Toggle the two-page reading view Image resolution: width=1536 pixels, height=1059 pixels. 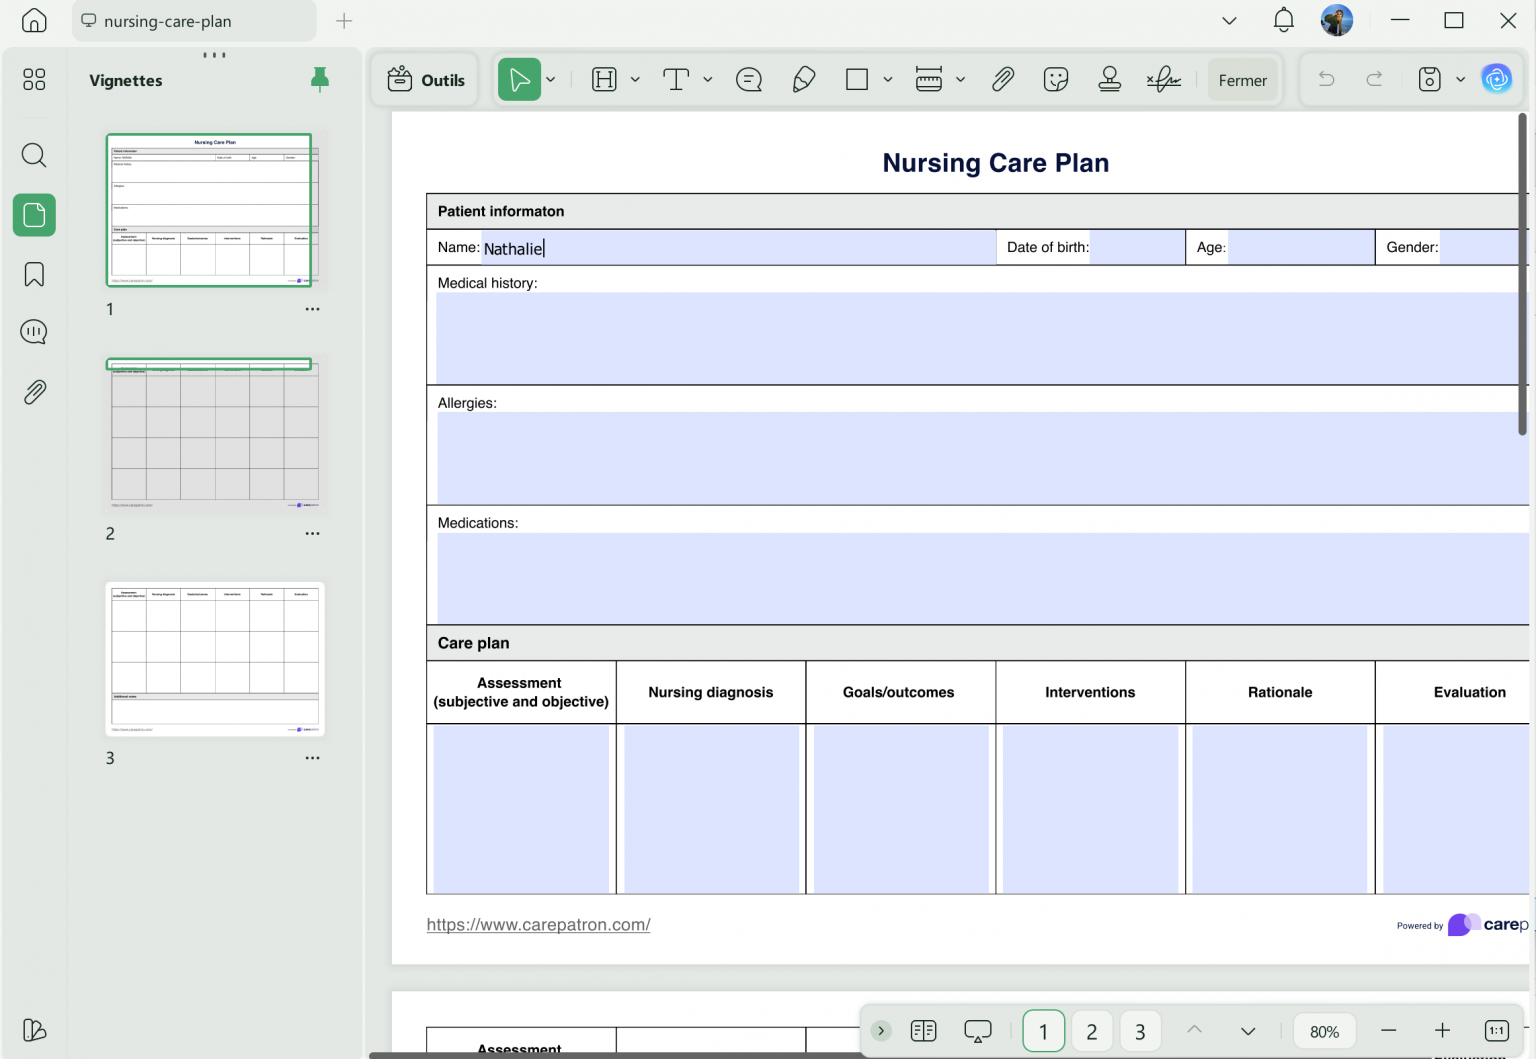[x=924, y=1031]
